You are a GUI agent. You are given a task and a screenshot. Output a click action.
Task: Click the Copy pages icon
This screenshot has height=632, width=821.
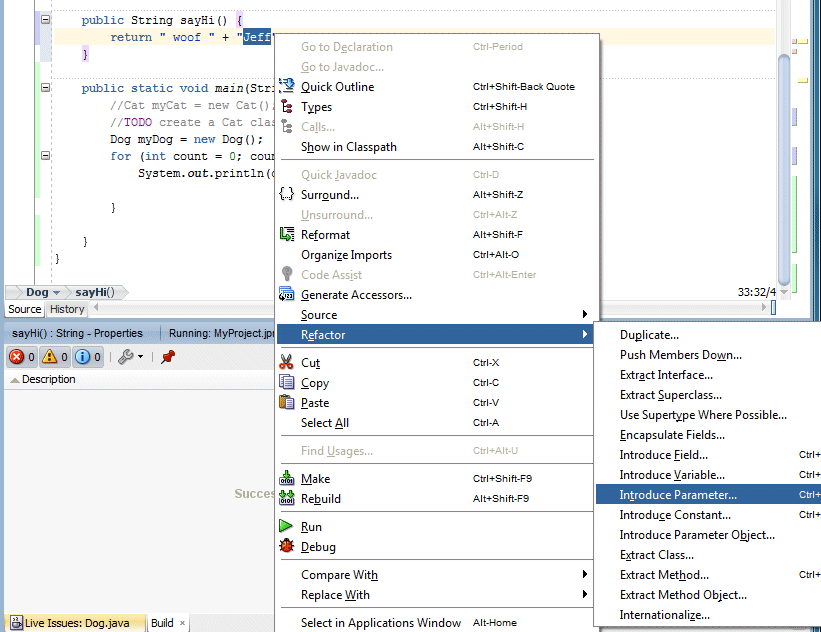[286, 382]
